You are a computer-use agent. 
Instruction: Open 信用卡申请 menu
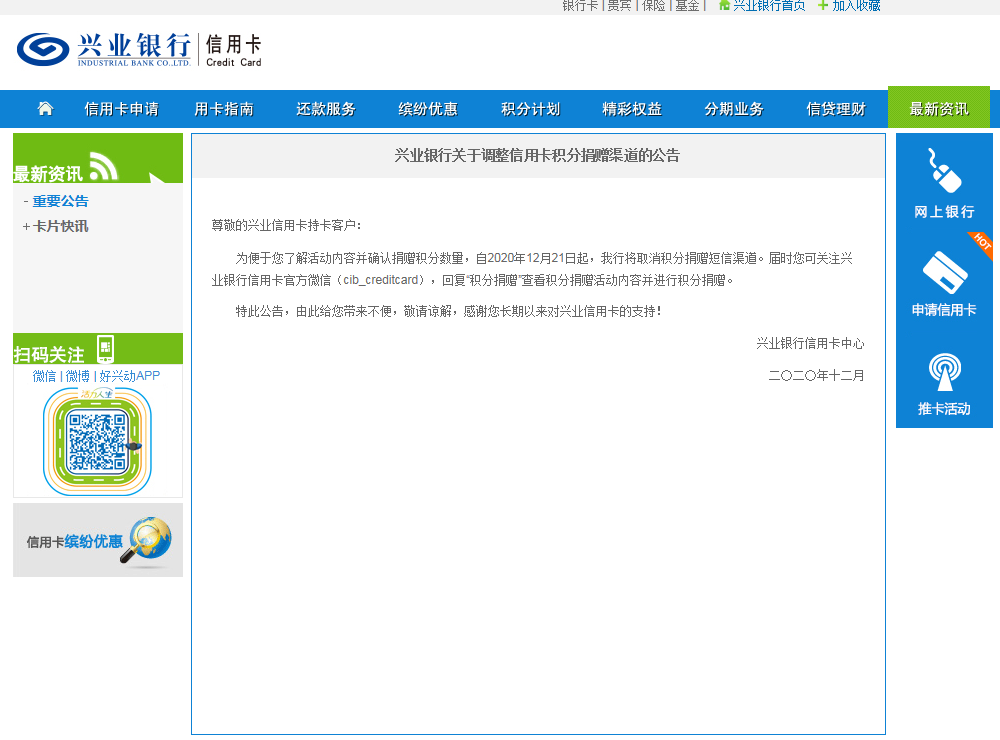point(121,109)
